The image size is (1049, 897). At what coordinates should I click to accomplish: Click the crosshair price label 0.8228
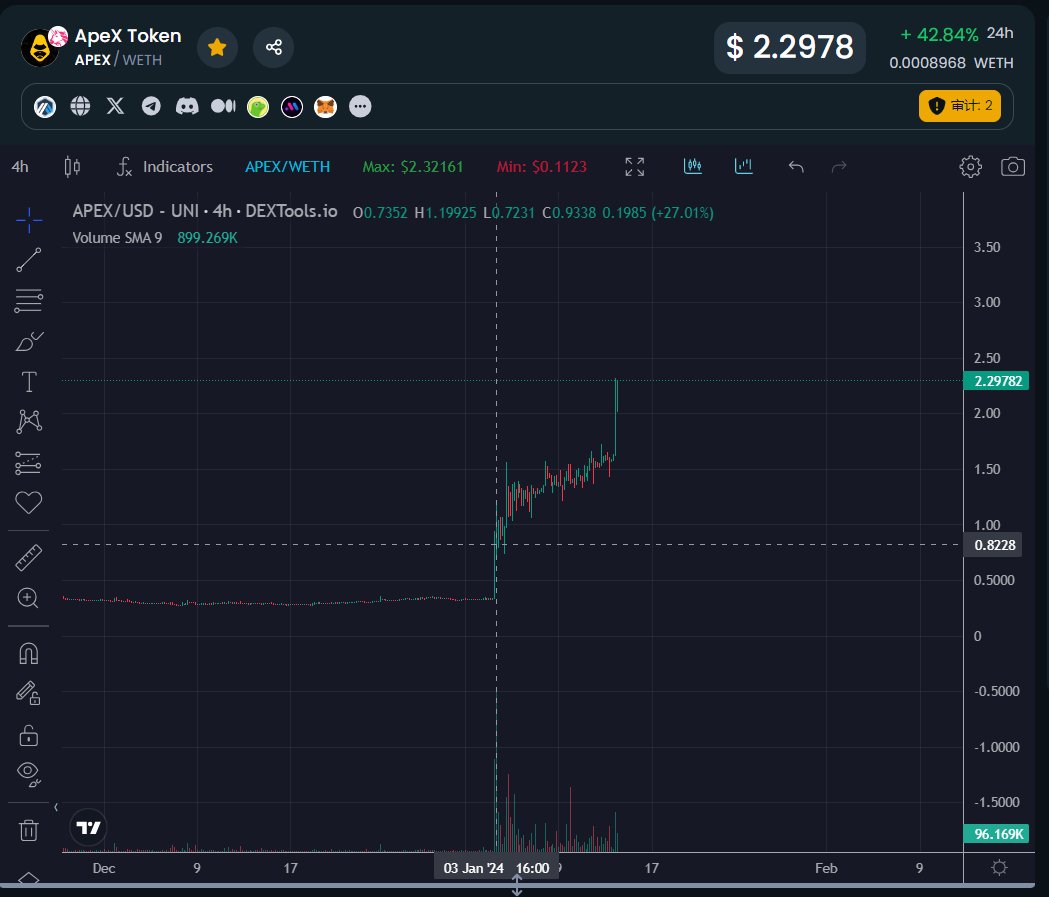point(994,545)
